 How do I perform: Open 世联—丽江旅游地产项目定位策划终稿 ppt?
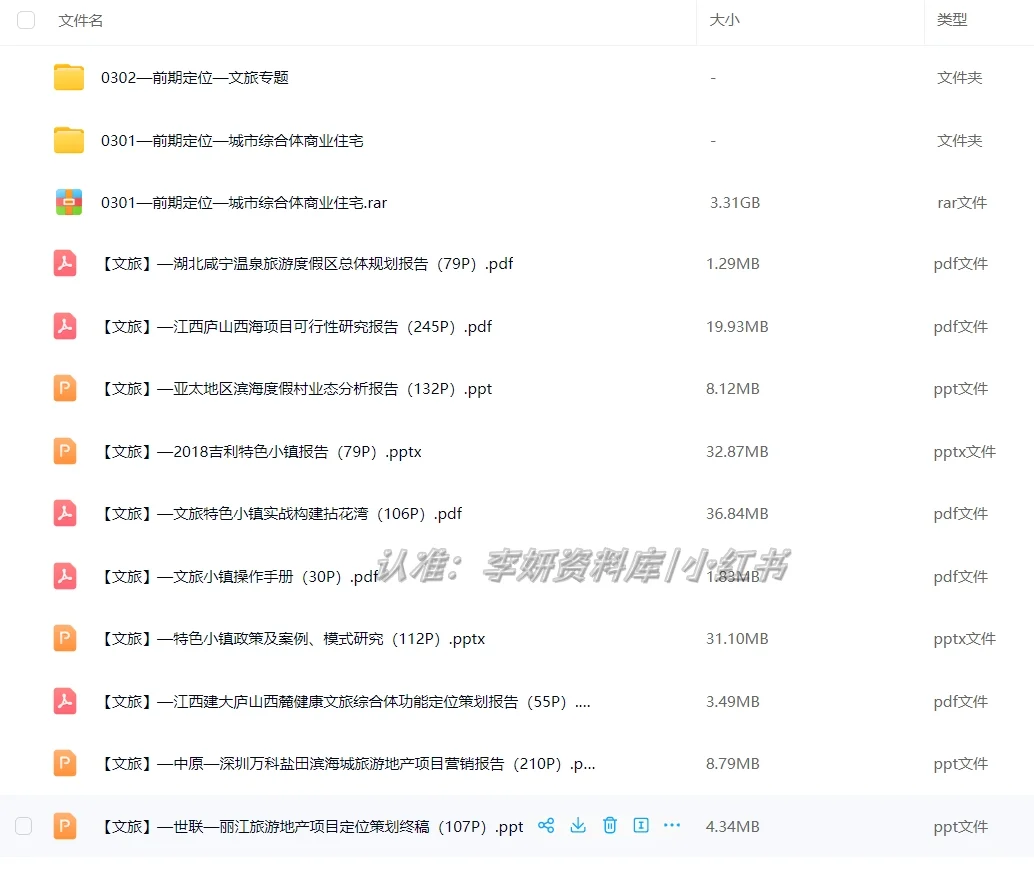coord(311,826)
